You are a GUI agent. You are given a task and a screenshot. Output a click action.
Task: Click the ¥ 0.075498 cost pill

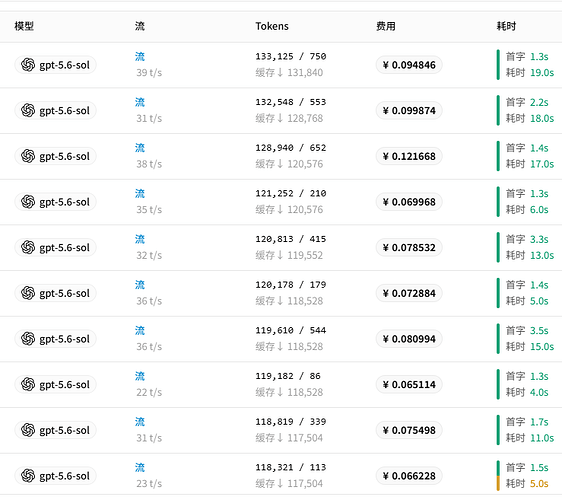[x=409, y=430]
